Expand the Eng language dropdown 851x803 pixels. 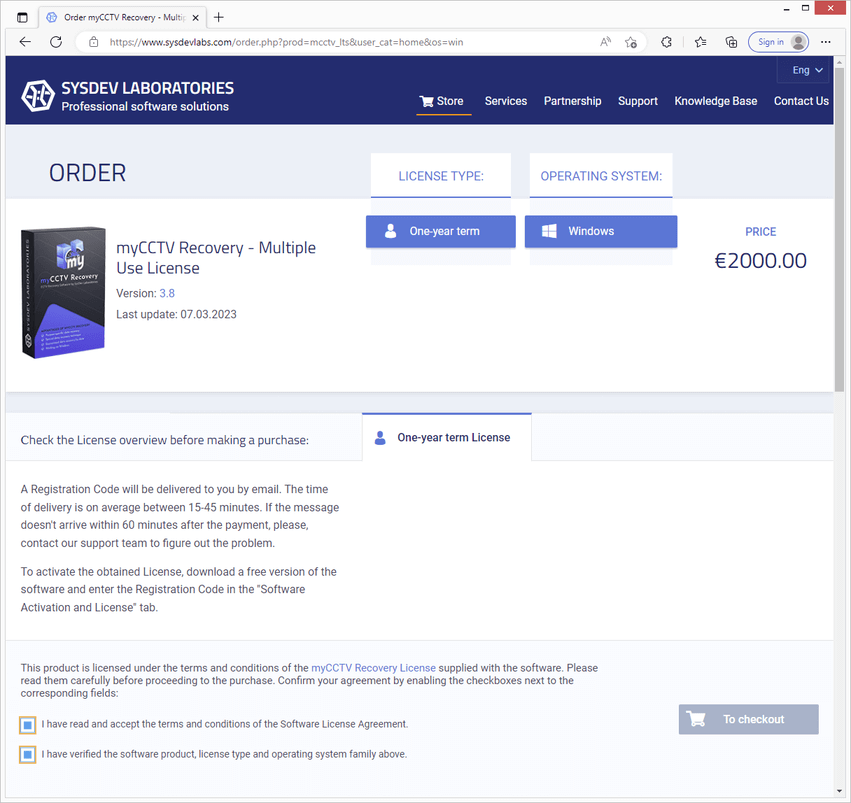coord(807,70)
